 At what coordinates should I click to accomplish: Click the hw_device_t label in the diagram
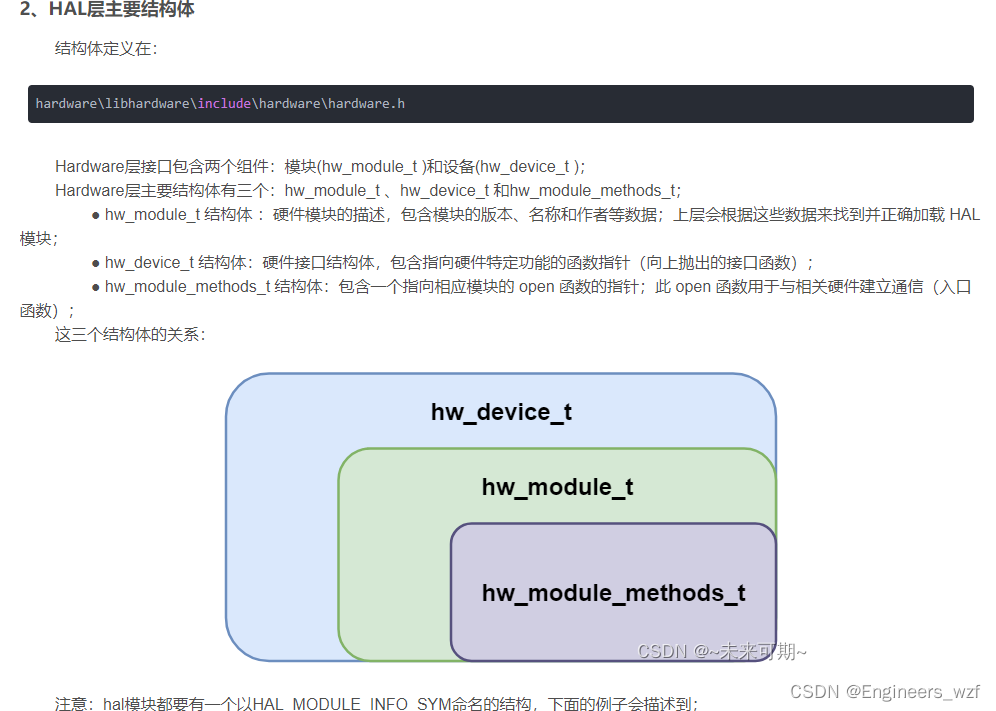click(x=500, y=411)
